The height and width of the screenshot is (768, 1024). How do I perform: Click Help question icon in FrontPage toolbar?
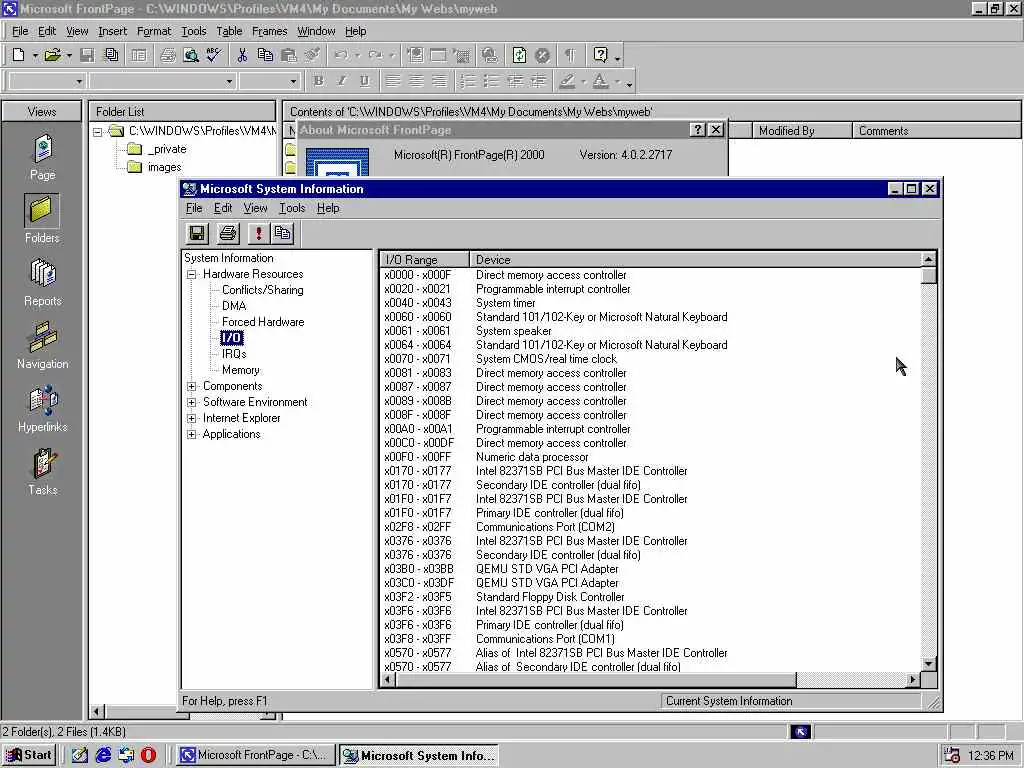click(x=600, y=56)
